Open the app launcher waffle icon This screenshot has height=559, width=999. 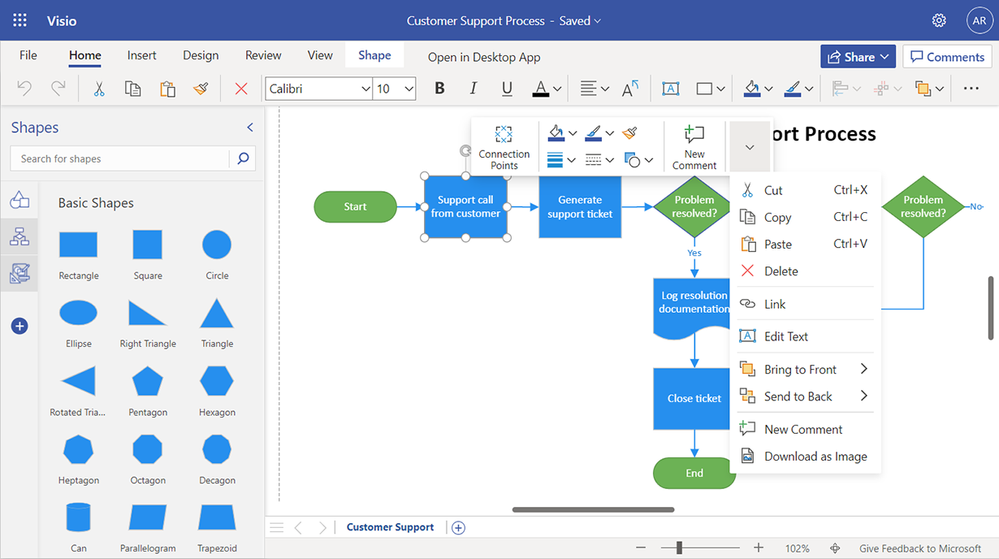tap(20, 20)
